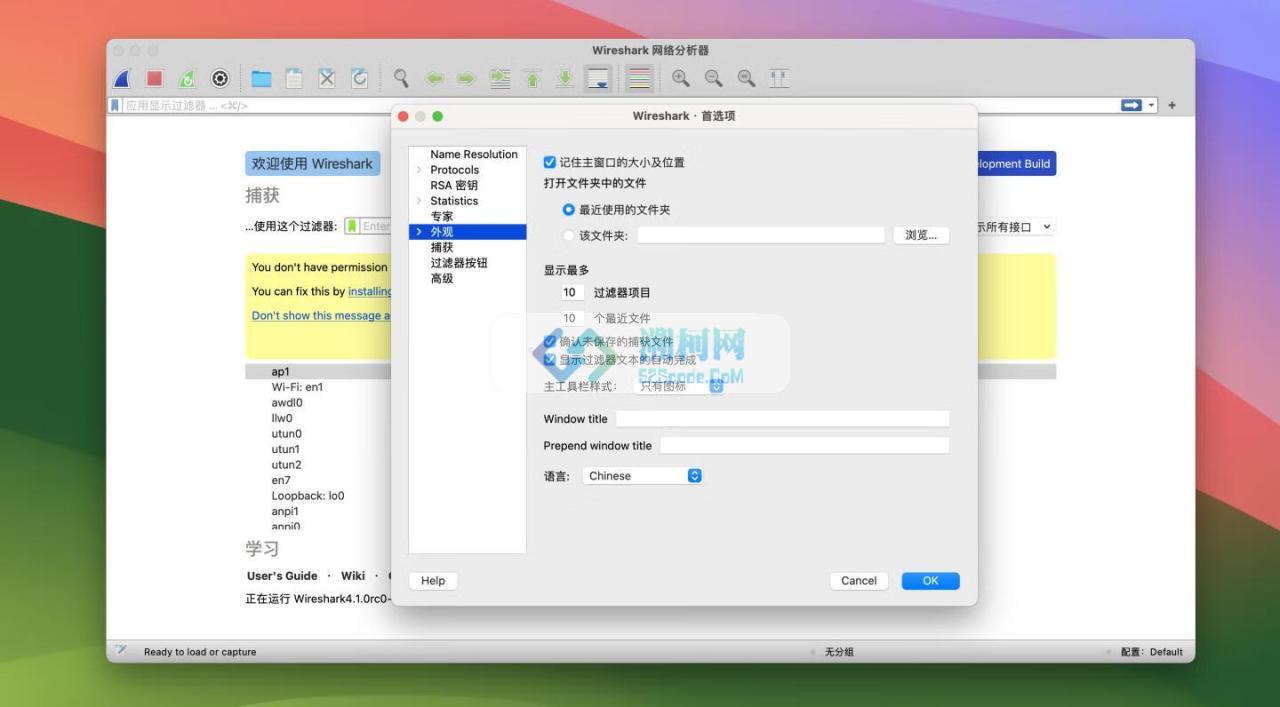
Task: Add filter button with plus icon
Action: click(x=1172, y=105)
